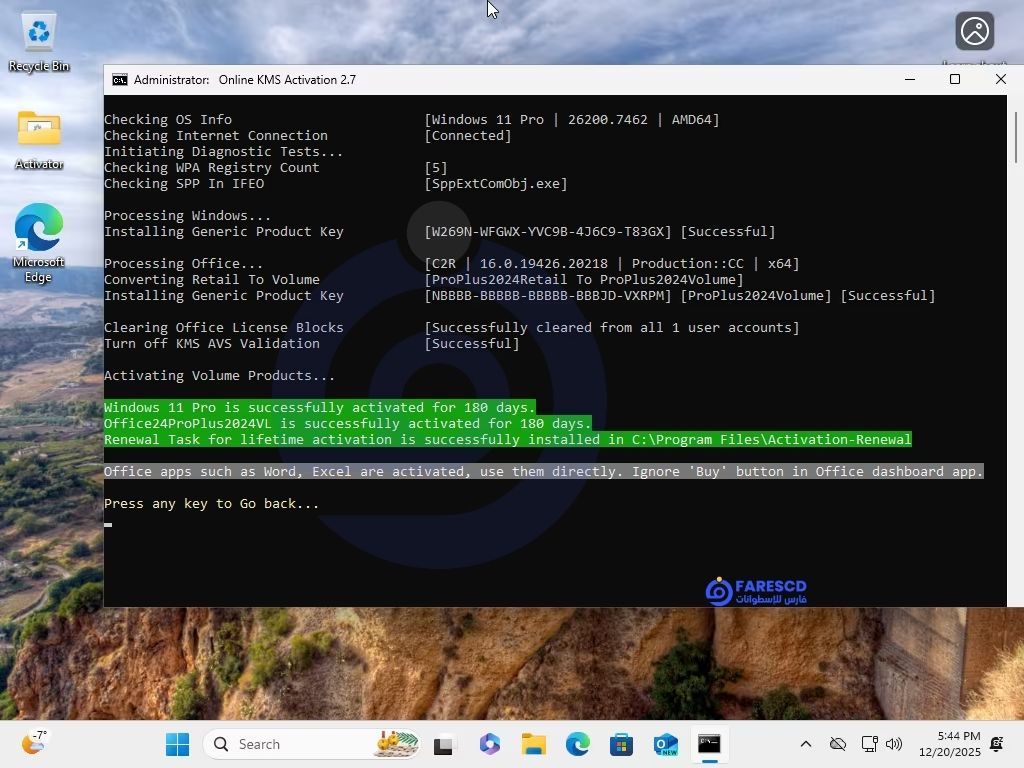Screen dimensions: 1024x768
Task: Open Microsoft Store from the taskbar
Action: tap(621, 745)
